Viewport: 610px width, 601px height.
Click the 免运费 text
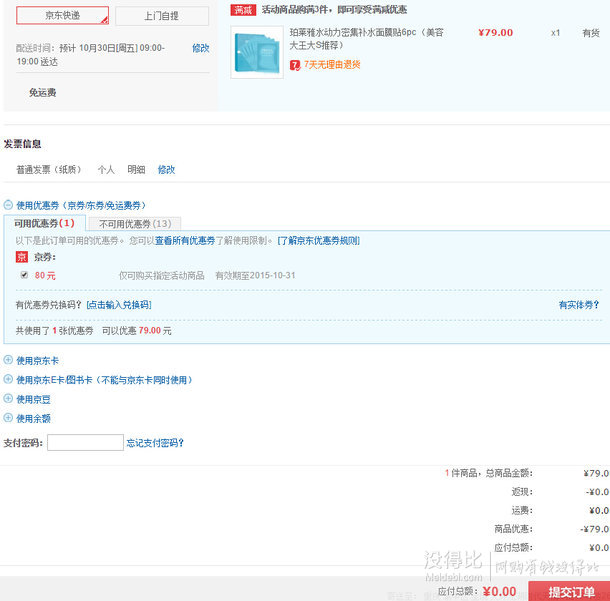[x=43, y=93]
